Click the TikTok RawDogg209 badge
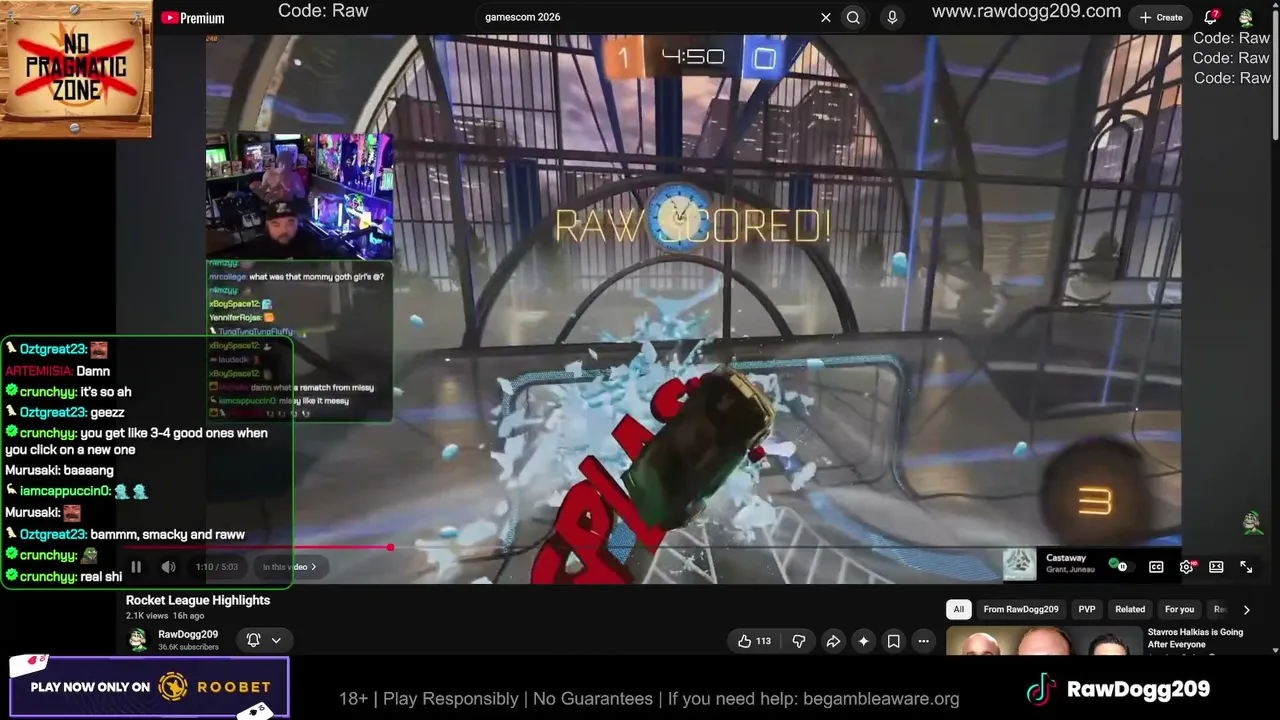1280x720 pixels. pos(1118,689)
